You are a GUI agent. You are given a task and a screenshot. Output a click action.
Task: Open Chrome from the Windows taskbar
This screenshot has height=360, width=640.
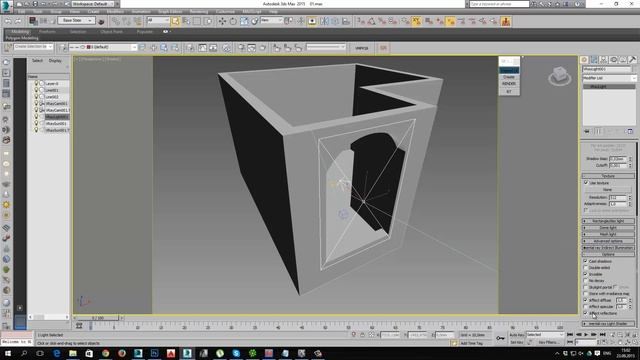105,353
